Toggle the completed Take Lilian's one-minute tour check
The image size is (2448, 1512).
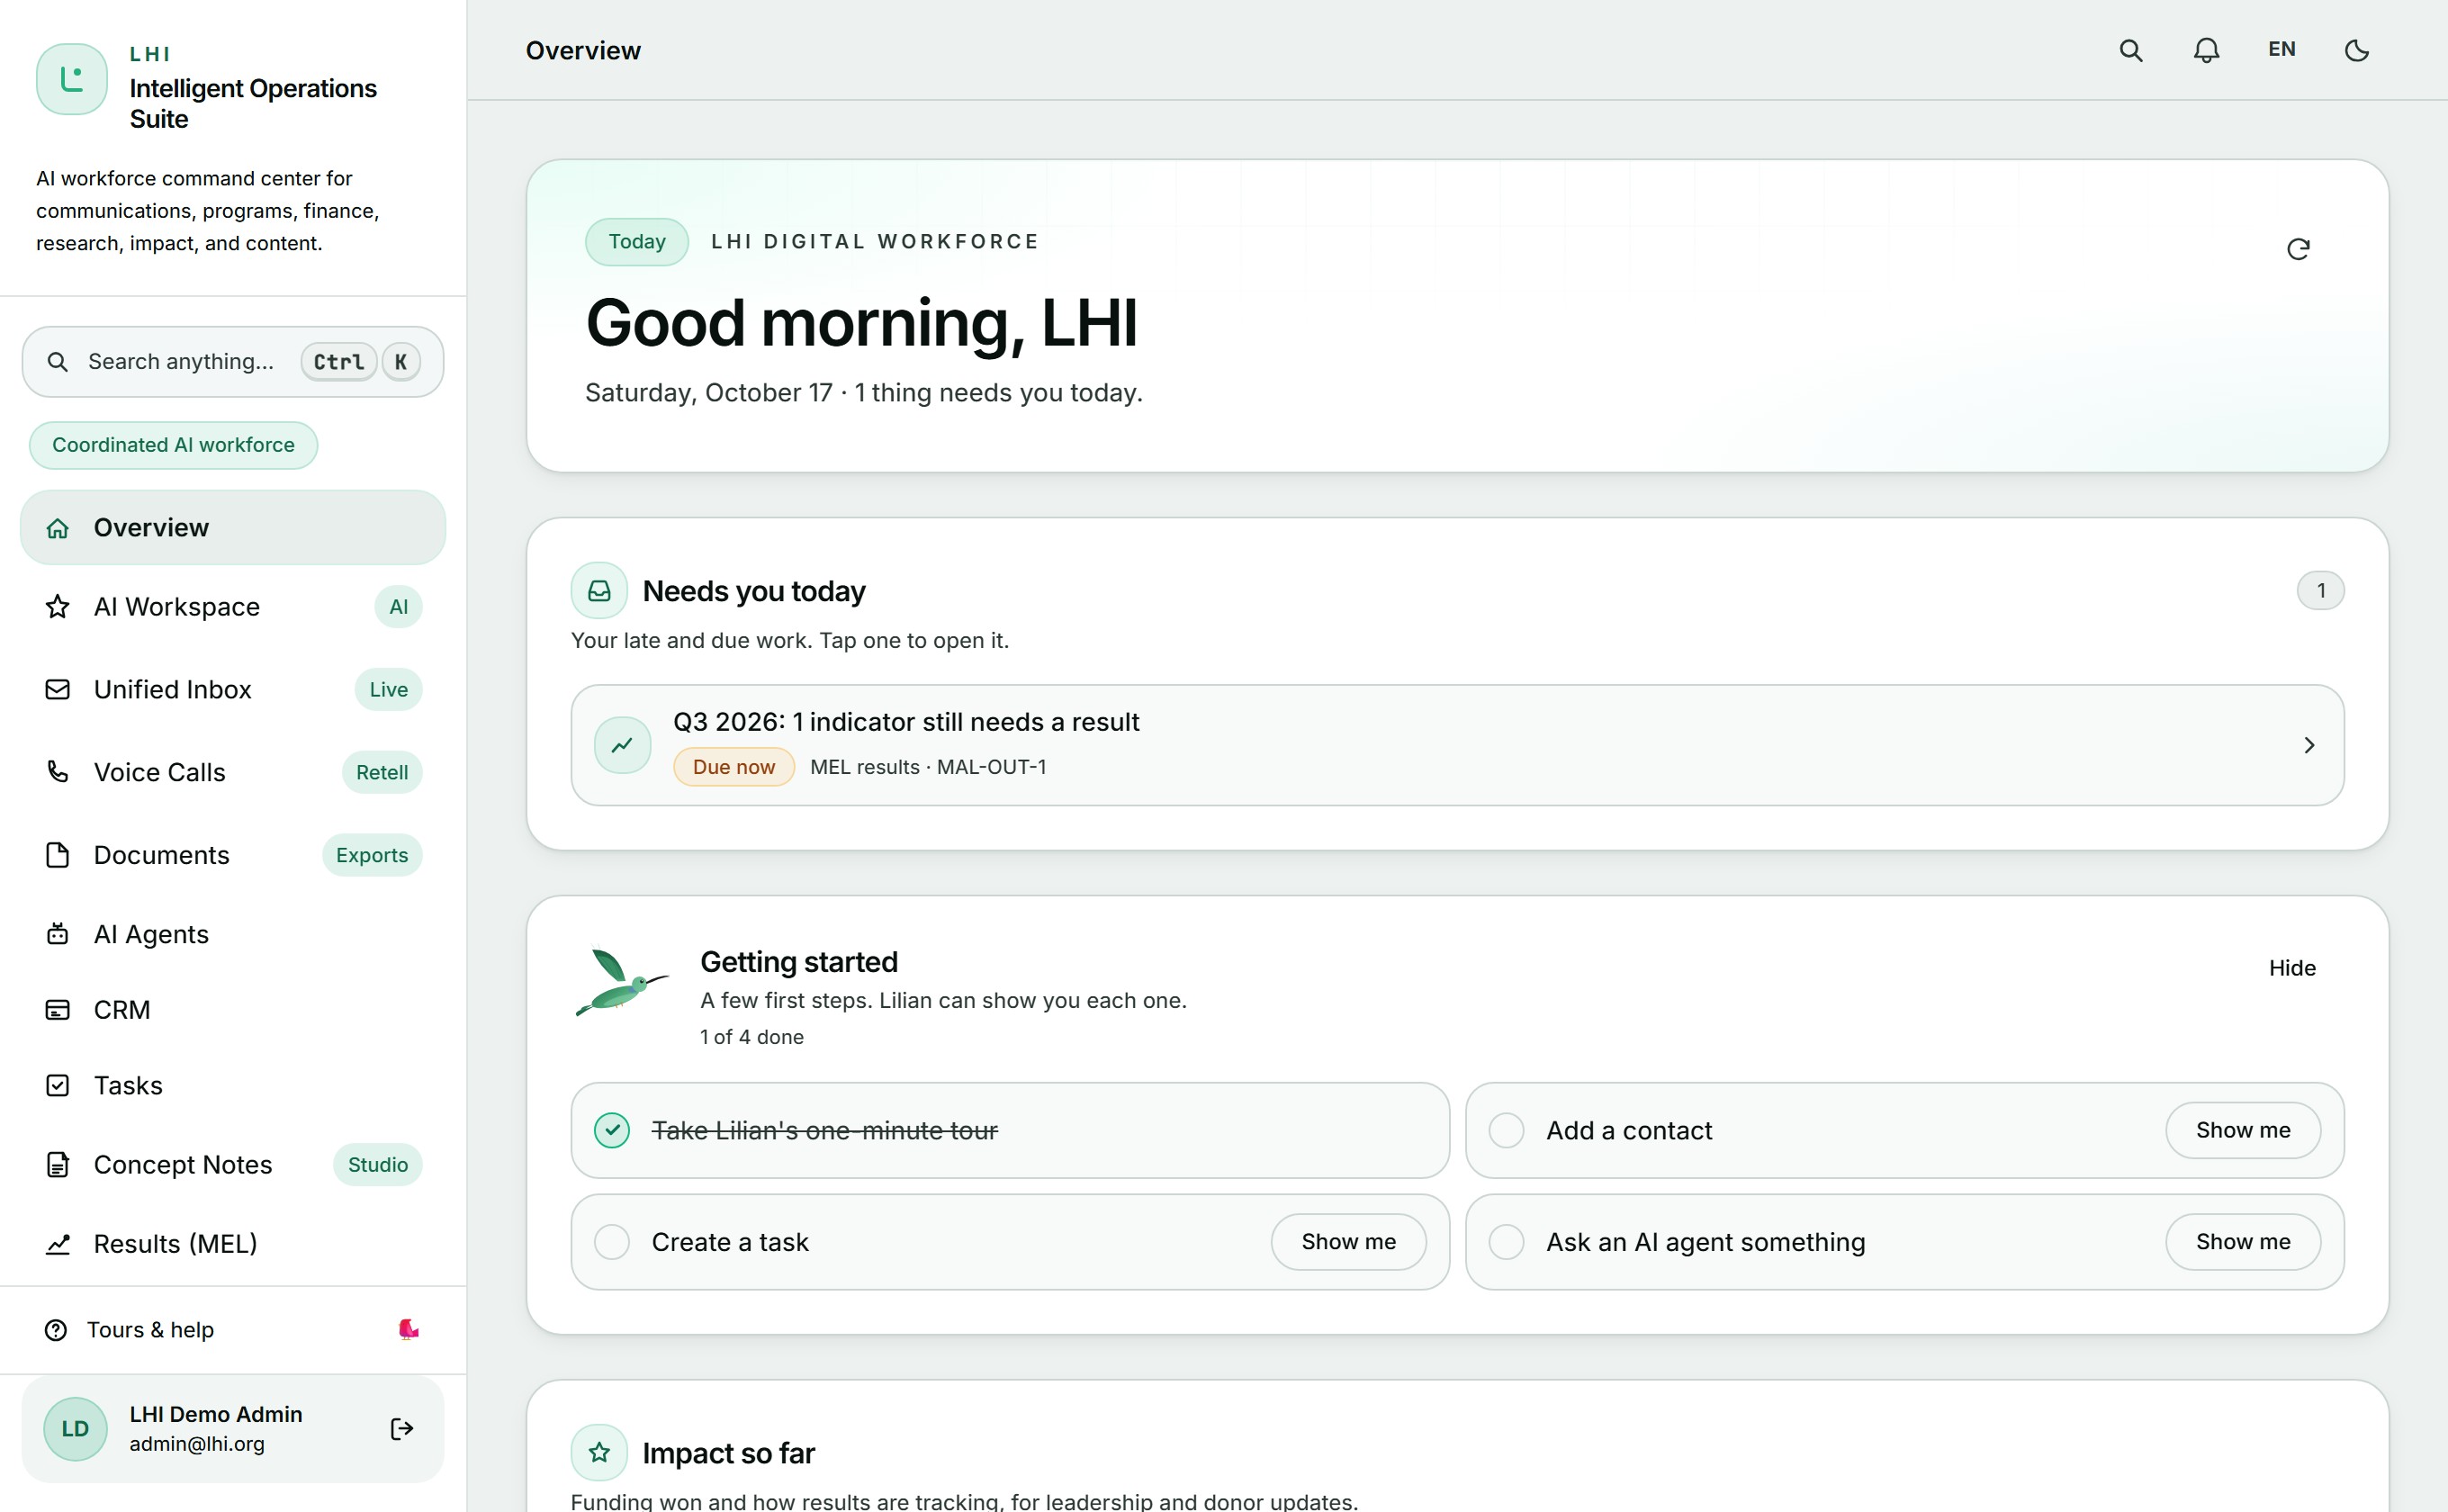(x=612, y=1130)
